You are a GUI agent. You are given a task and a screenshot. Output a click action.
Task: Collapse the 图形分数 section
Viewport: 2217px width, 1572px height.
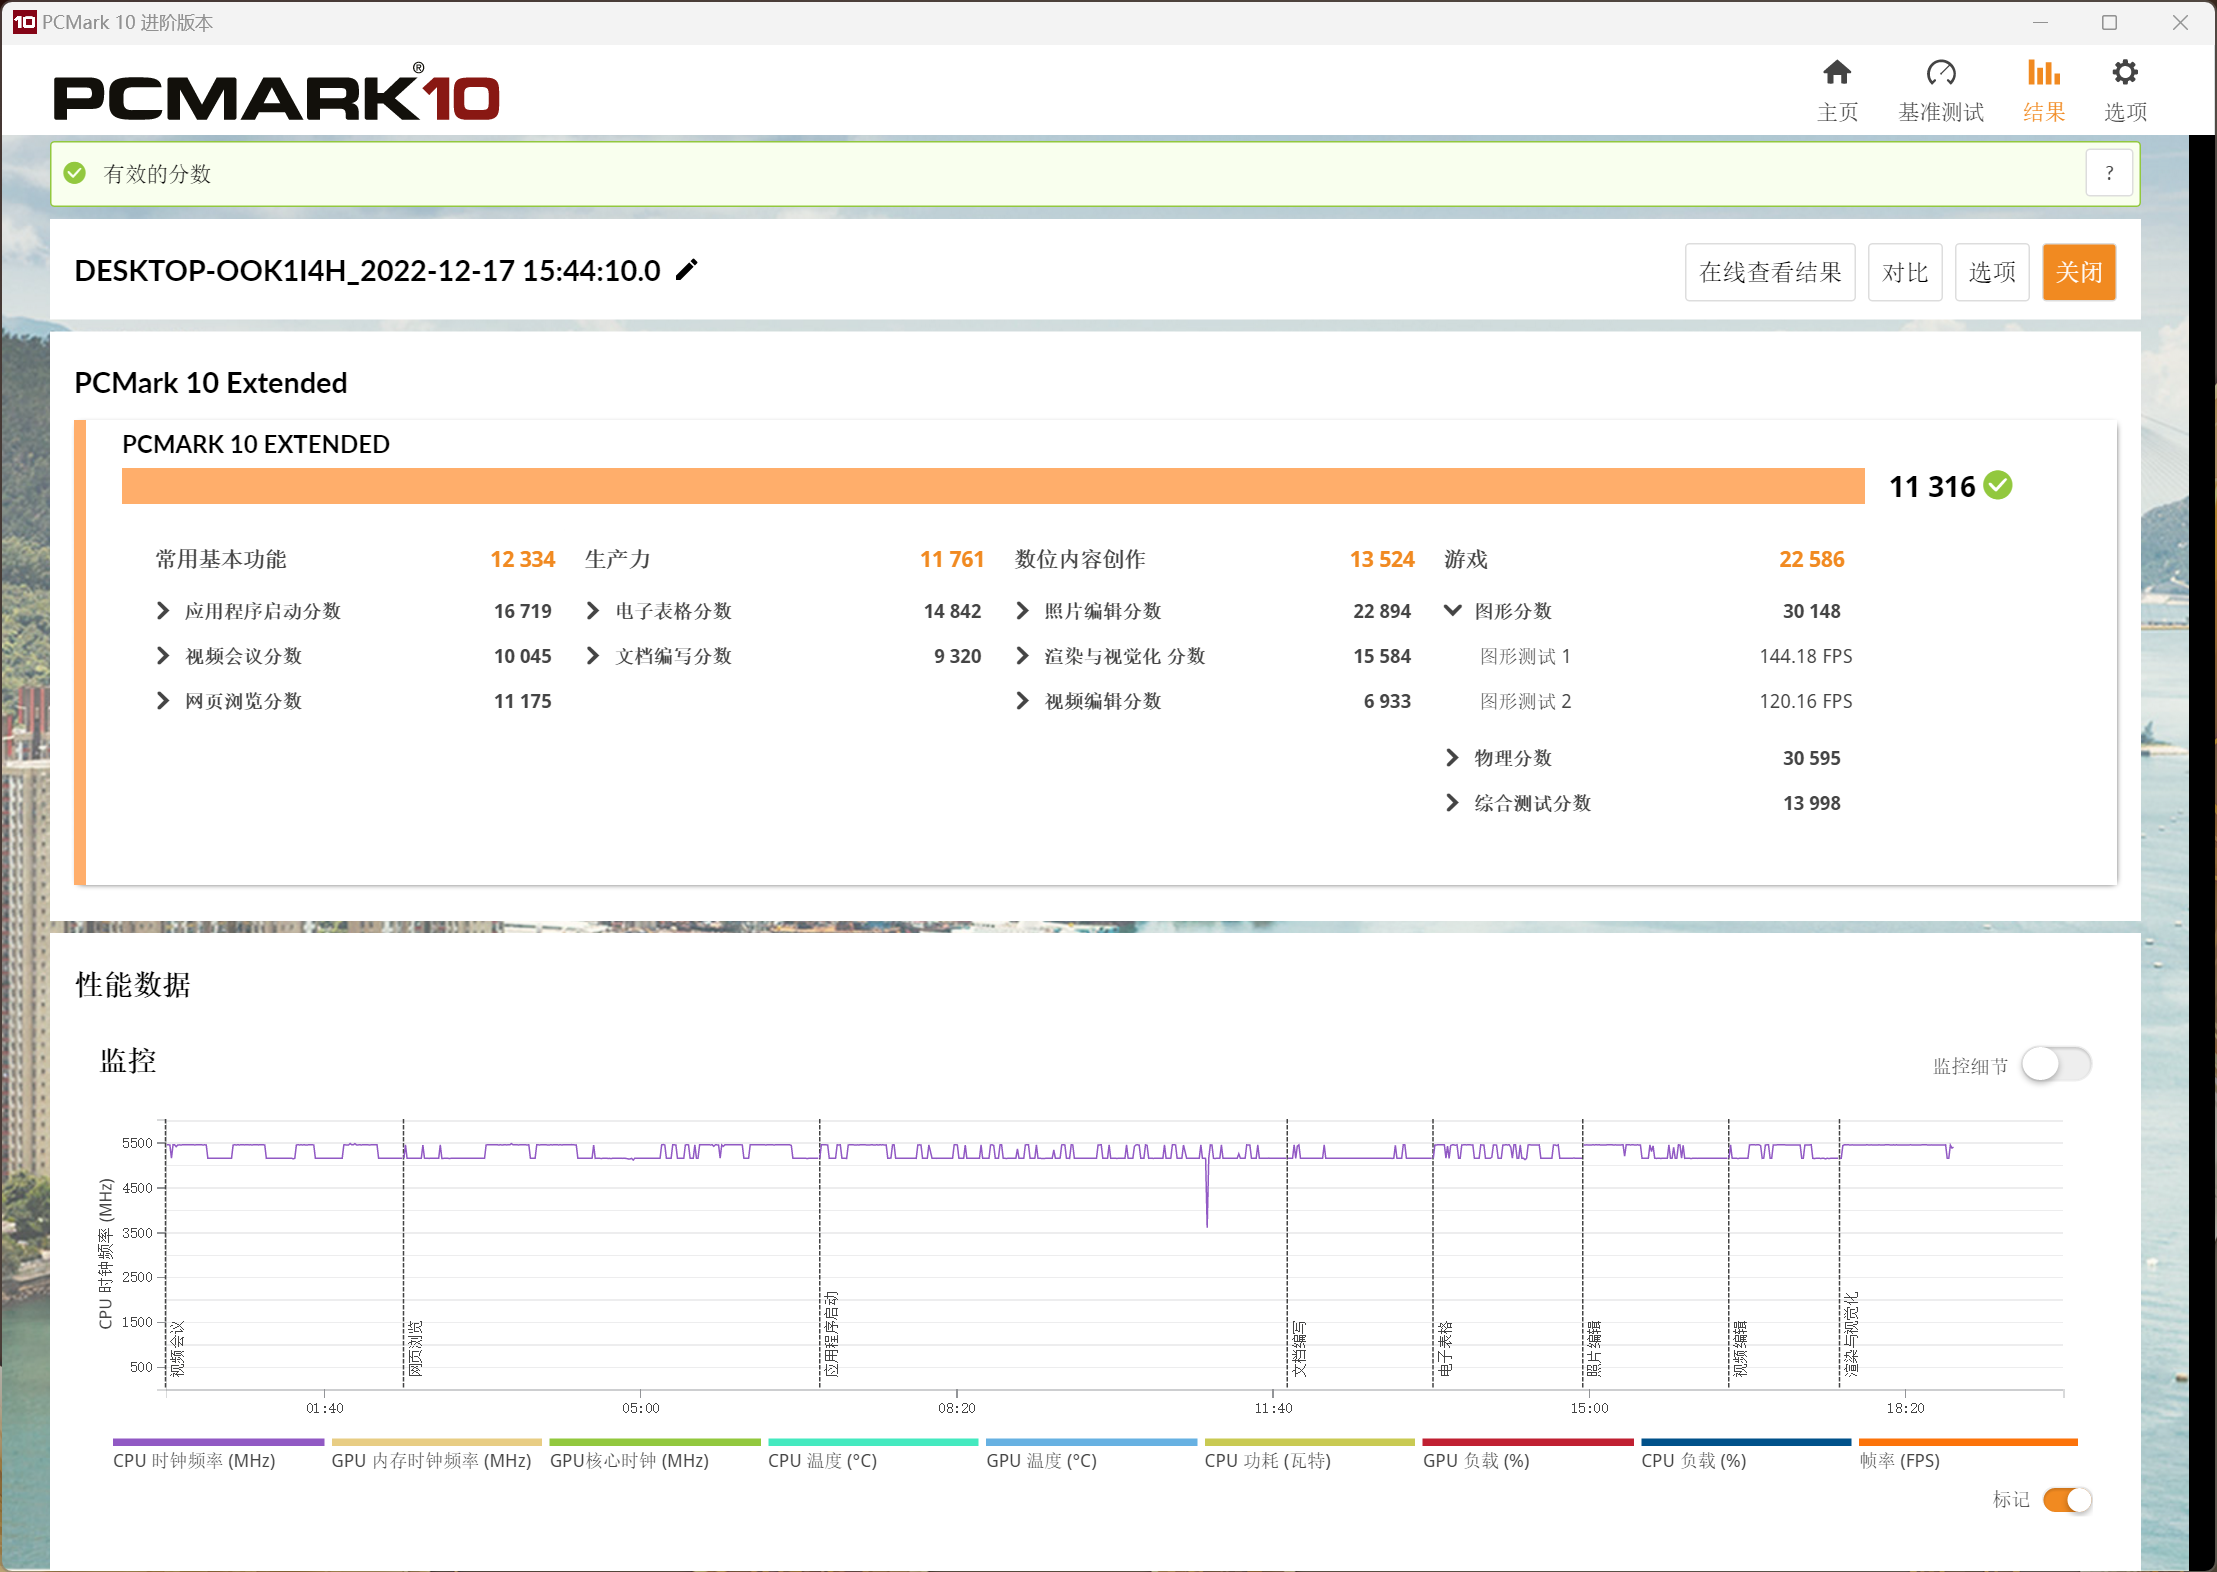coord(1453,611)
